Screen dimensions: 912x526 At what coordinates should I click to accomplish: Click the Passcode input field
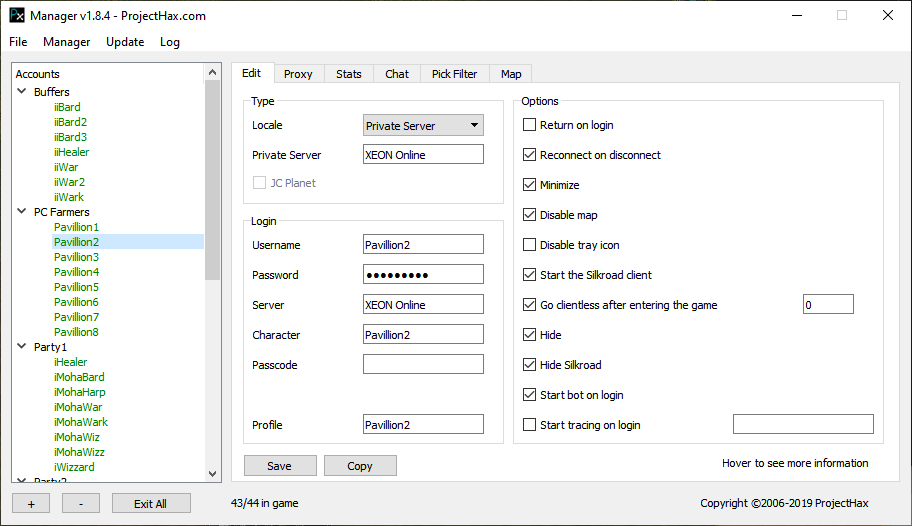coord(423,365)
